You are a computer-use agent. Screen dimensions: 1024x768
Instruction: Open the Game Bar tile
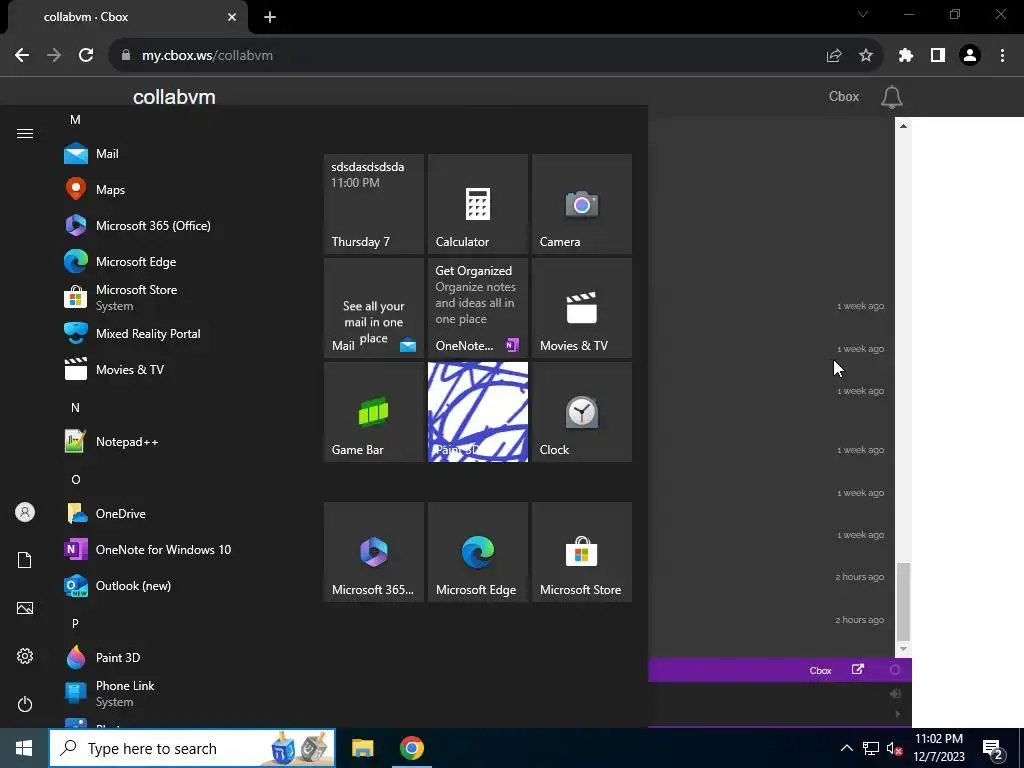pos(374,412)
